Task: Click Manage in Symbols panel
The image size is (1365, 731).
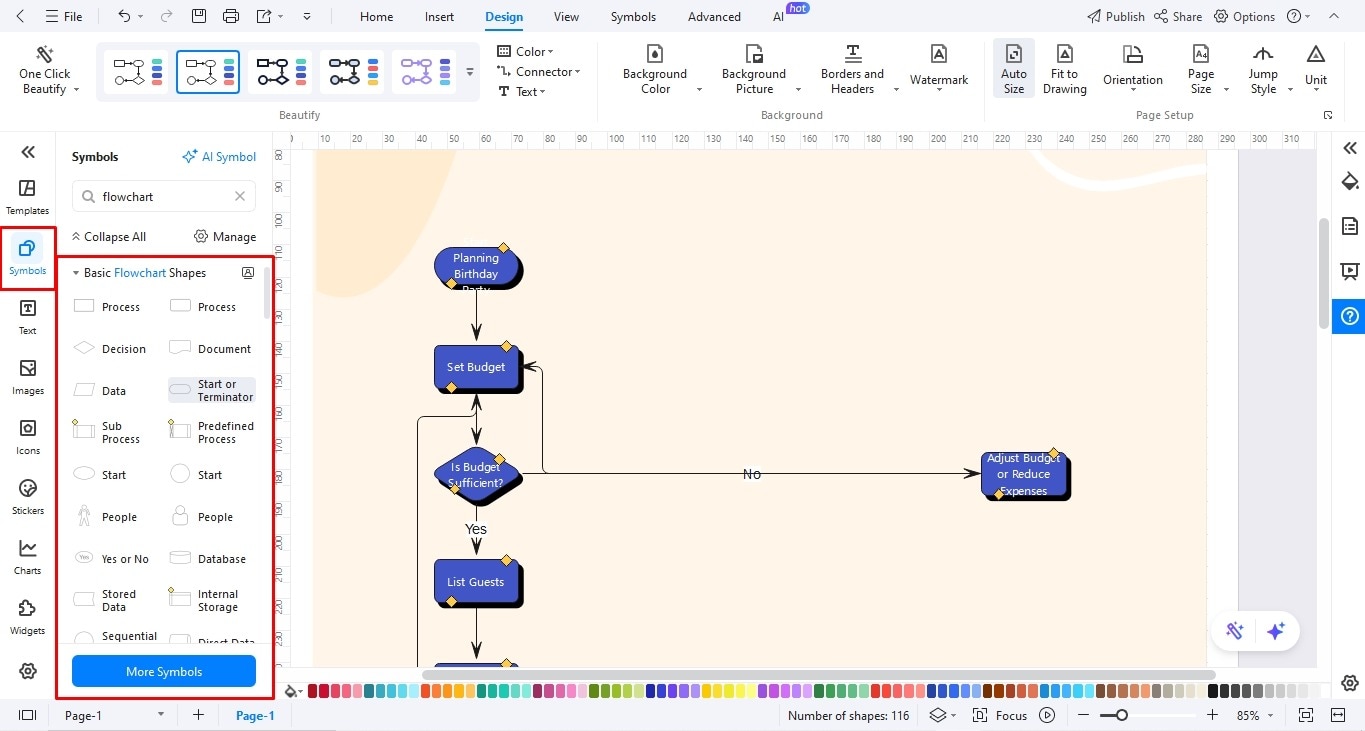Action: point(225,237)
